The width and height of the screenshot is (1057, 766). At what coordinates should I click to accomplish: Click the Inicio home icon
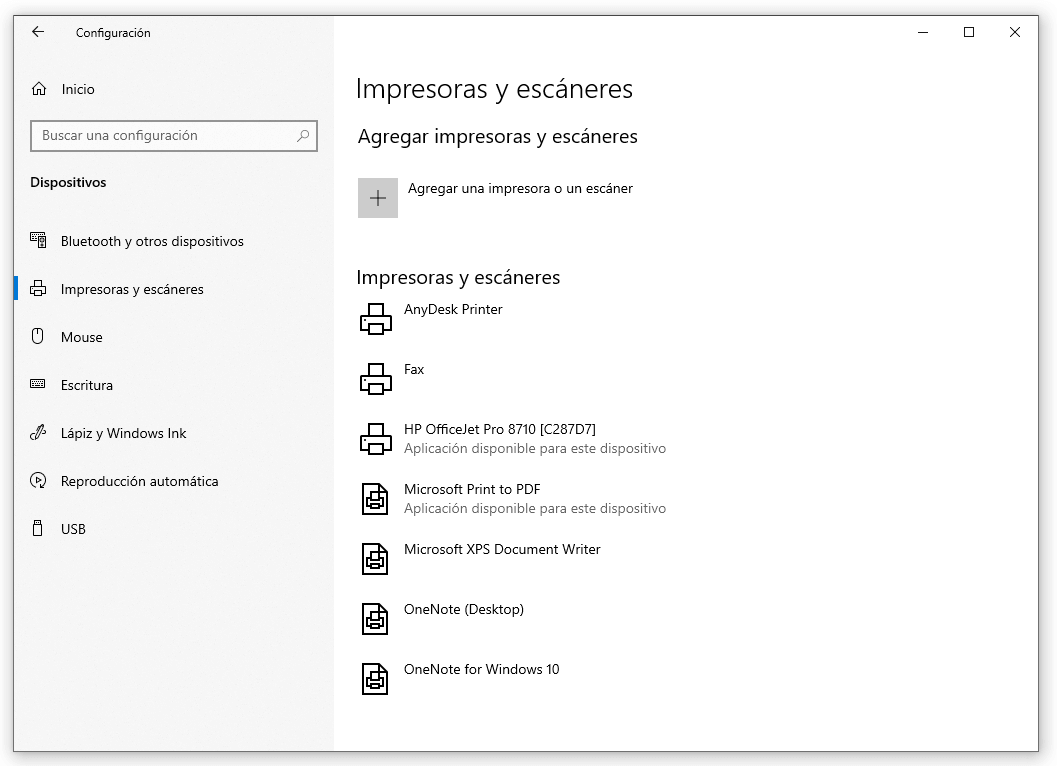coord(39,89)
